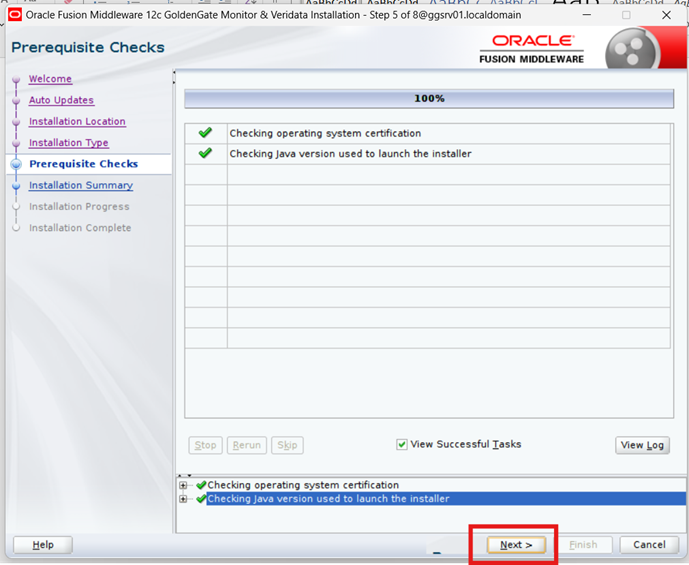689x565 pixels.
Task: Open the Installation Type step
Action: [x=68, y=143]
